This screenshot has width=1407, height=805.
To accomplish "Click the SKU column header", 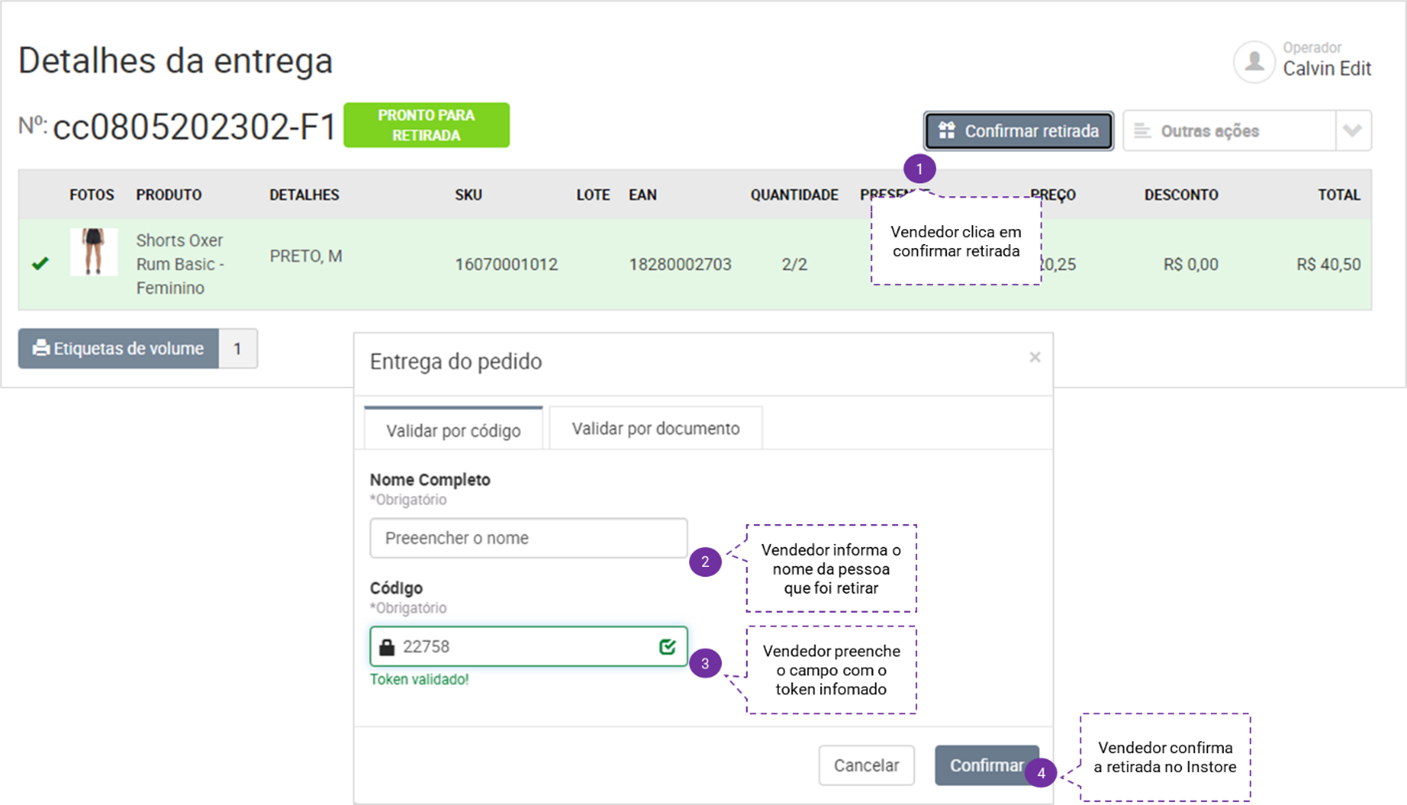I will click(468, 195).
